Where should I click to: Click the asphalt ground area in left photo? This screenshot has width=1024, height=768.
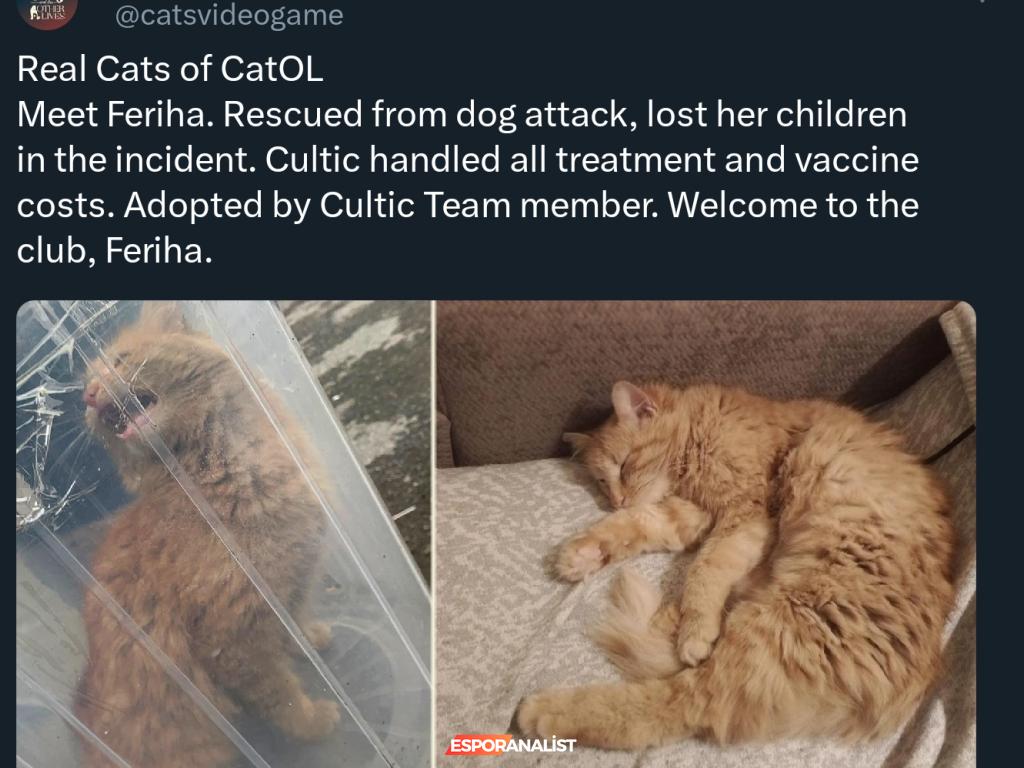click(x=372, y=405)
